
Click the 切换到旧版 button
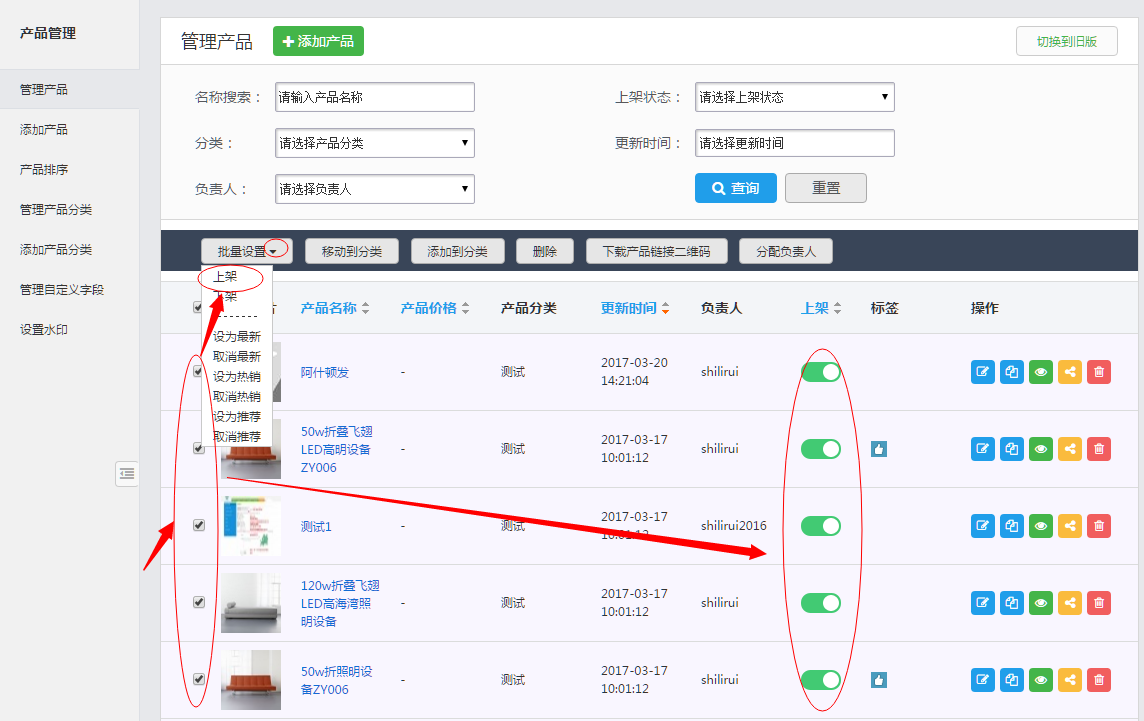[x=1066, y=41]
